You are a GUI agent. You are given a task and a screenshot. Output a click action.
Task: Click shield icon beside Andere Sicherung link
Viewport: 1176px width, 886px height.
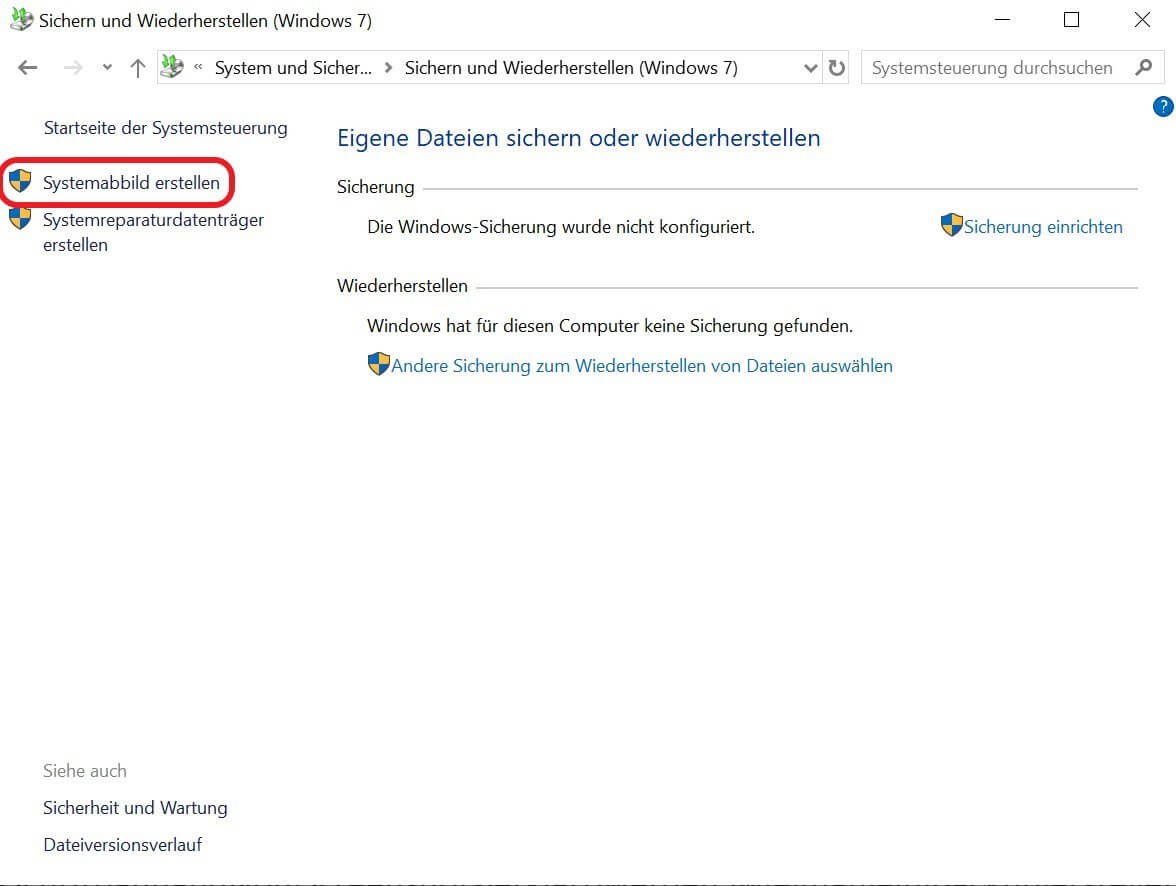(x=379, y=364)
